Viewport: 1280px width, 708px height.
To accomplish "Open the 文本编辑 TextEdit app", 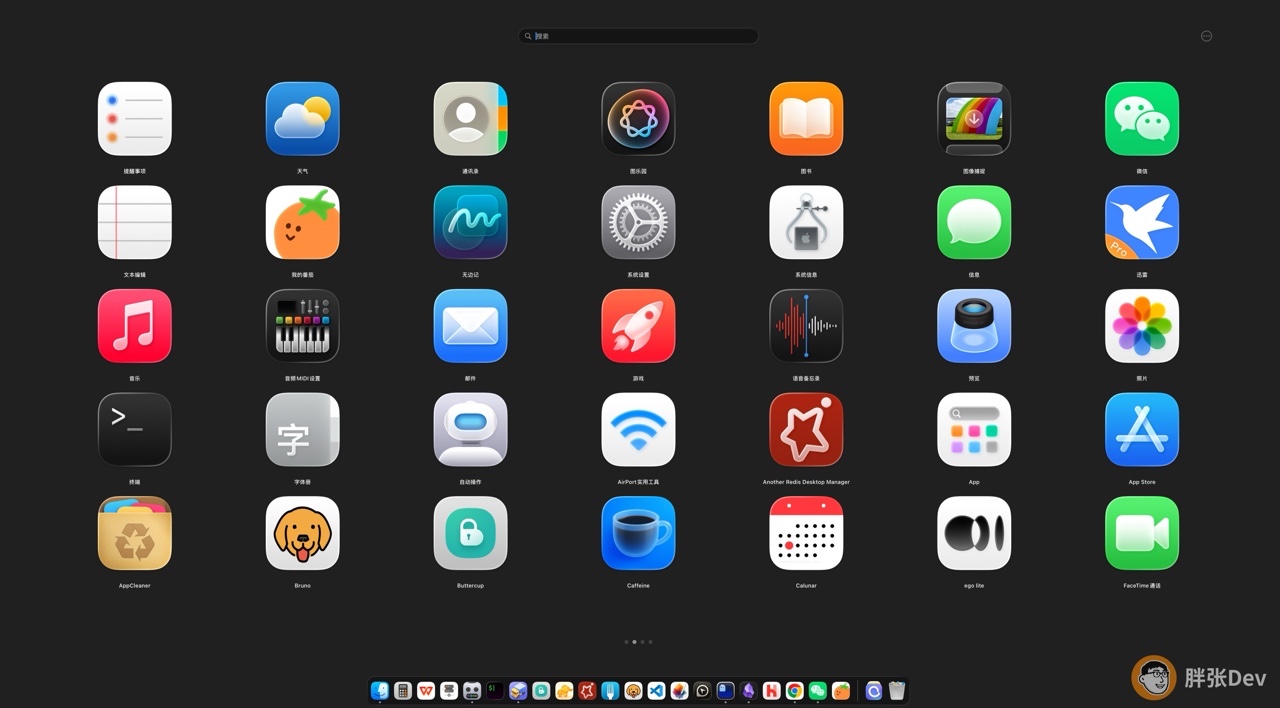I will click(135, 222).
